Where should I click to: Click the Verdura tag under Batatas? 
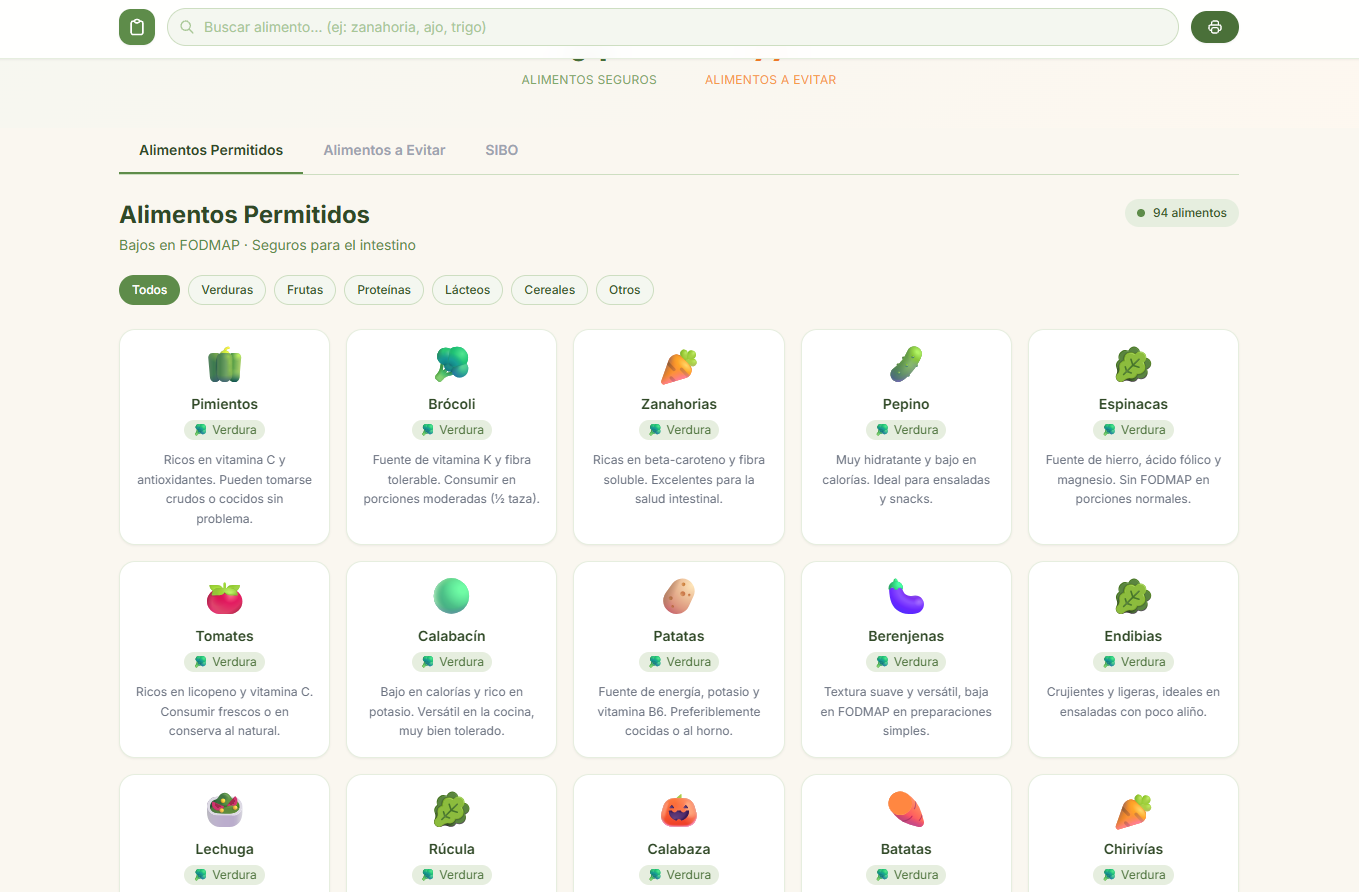(906, 875)
